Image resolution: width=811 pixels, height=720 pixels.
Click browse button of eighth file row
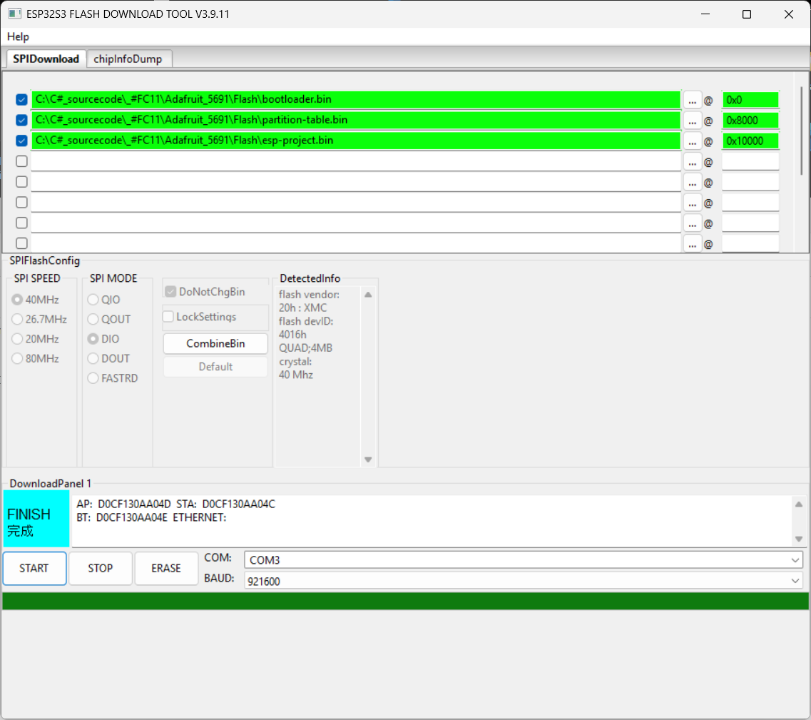point(692,244)
